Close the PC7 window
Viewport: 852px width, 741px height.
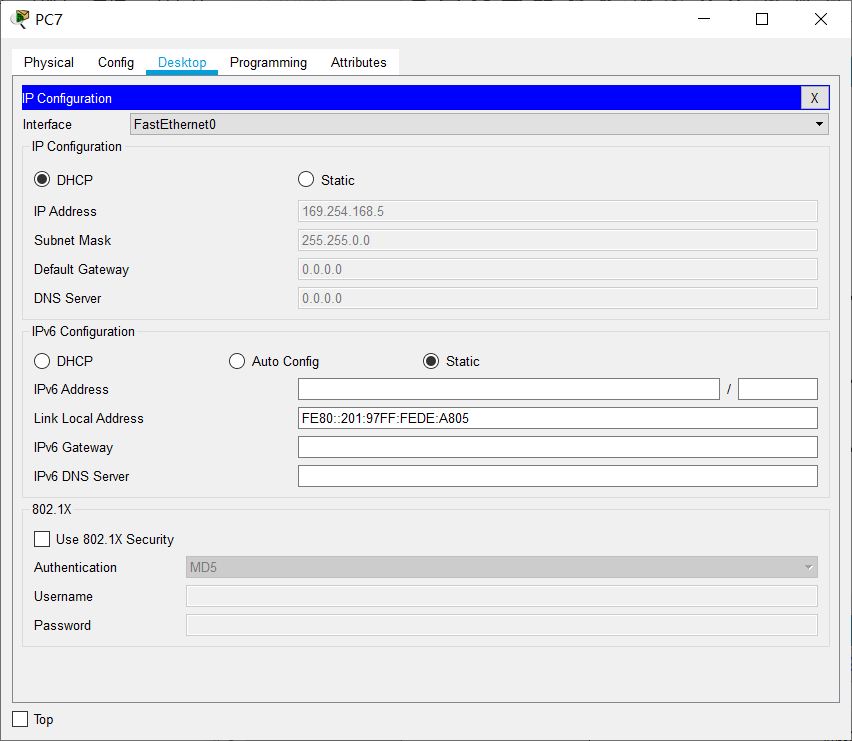(820, 19)
